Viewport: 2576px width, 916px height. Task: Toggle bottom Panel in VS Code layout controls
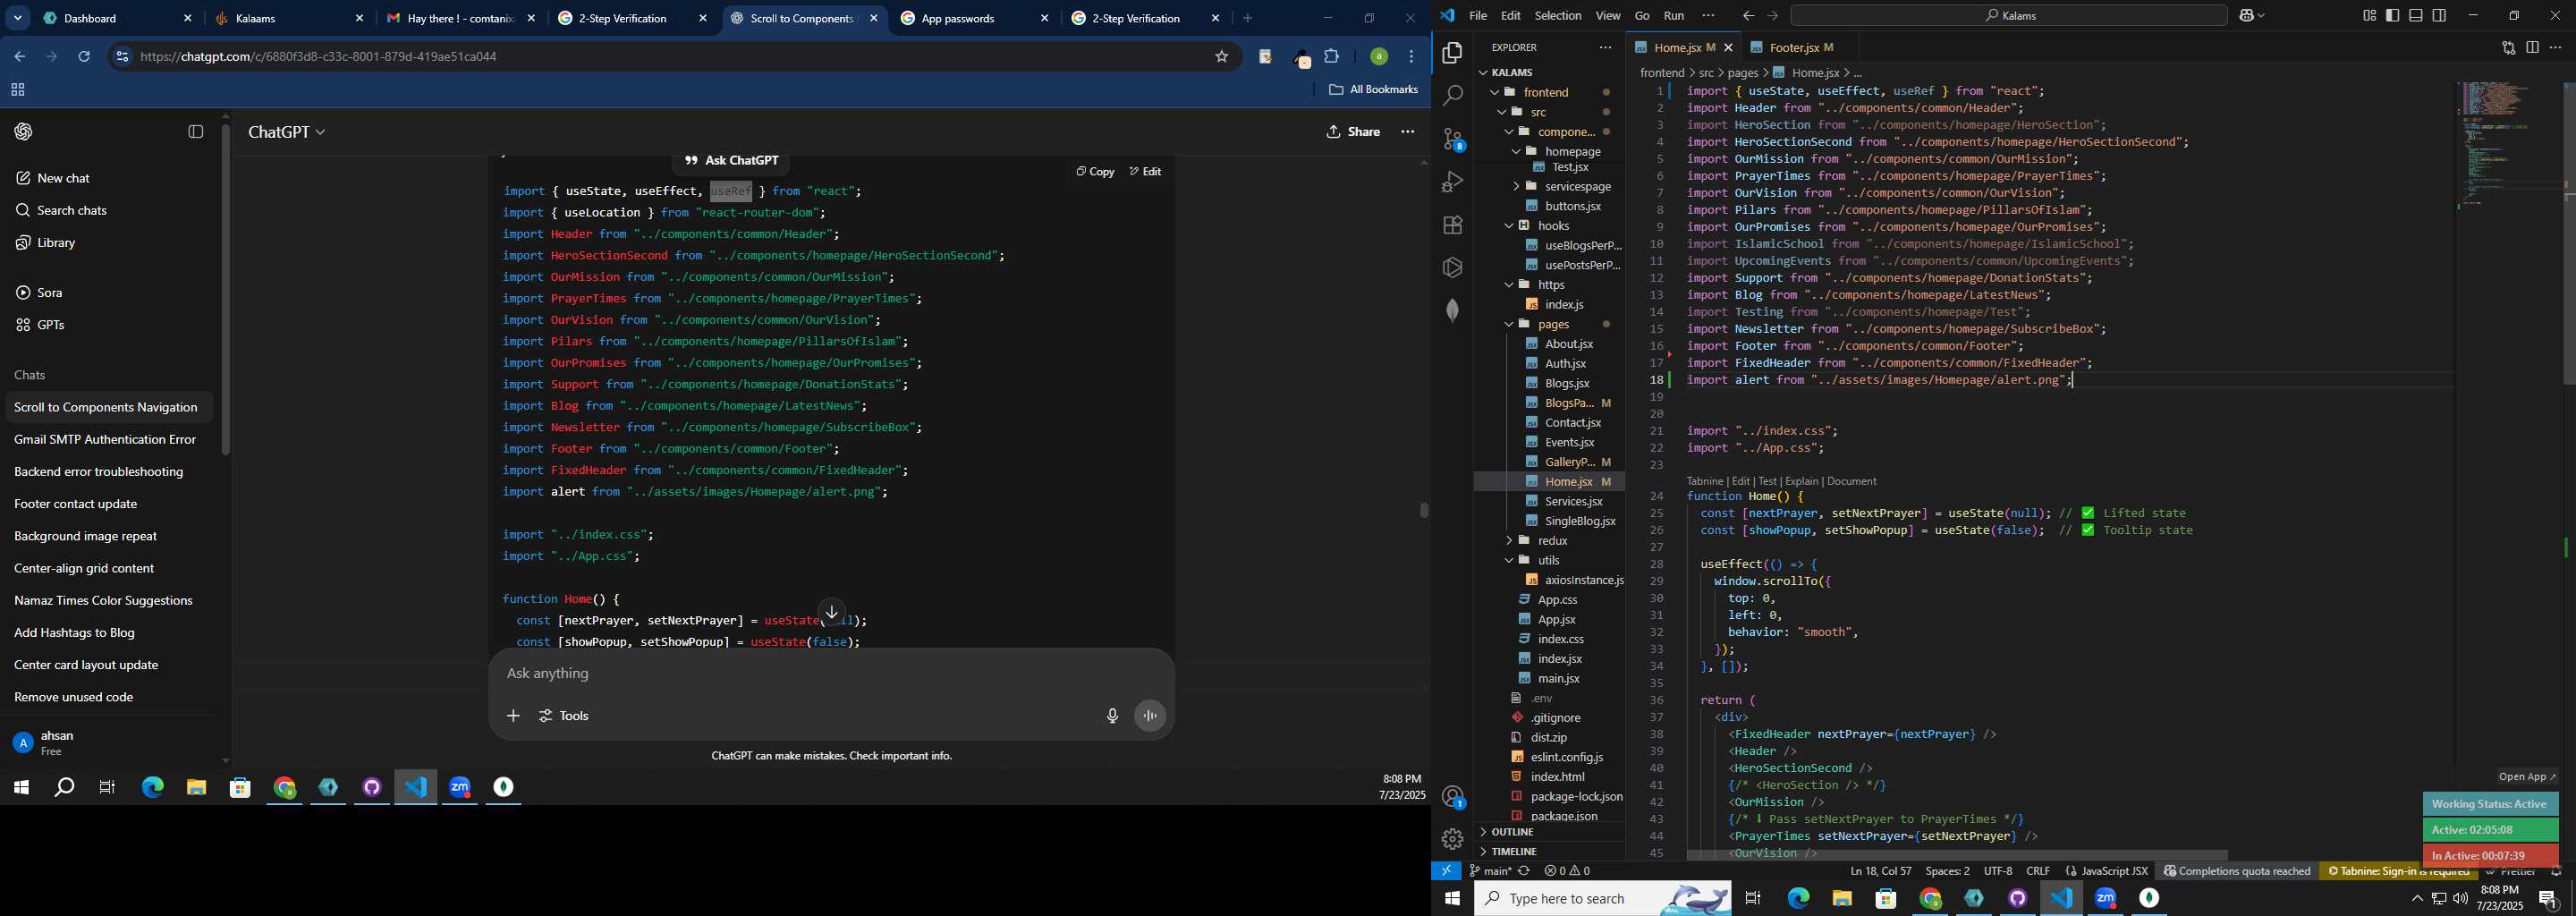click(x=2416, y=15)
